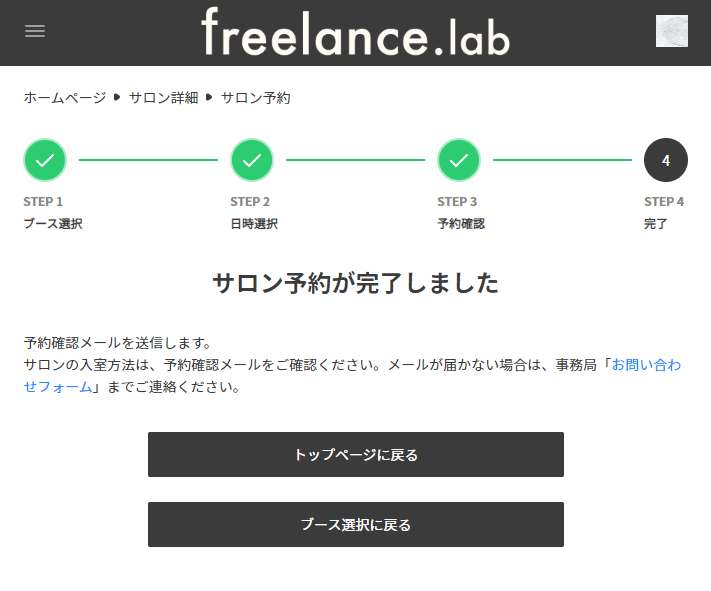Screen dimensions: 711x591
Task: Go to ホームページ breadcrumb
Action: coord(64,98)
